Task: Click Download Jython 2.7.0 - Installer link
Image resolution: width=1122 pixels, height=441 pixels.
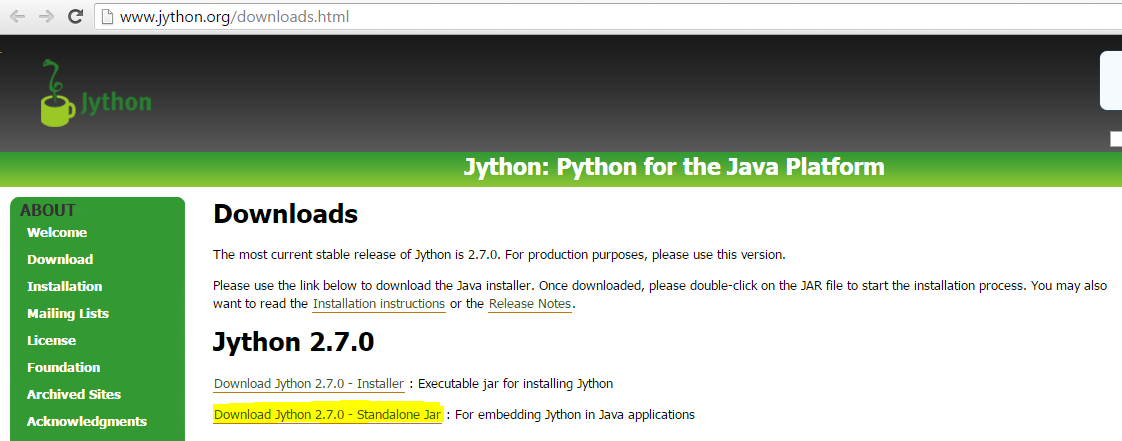Action: point(309,384)
